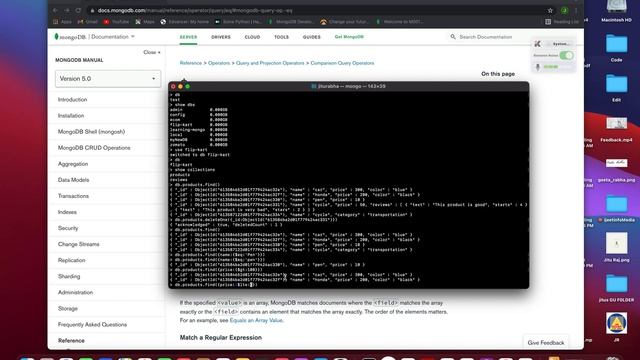The height and width of the screenshot is (360, 640).
Task: Click Comparison Query Operators breadcrumb
Action: coord(342,63)
